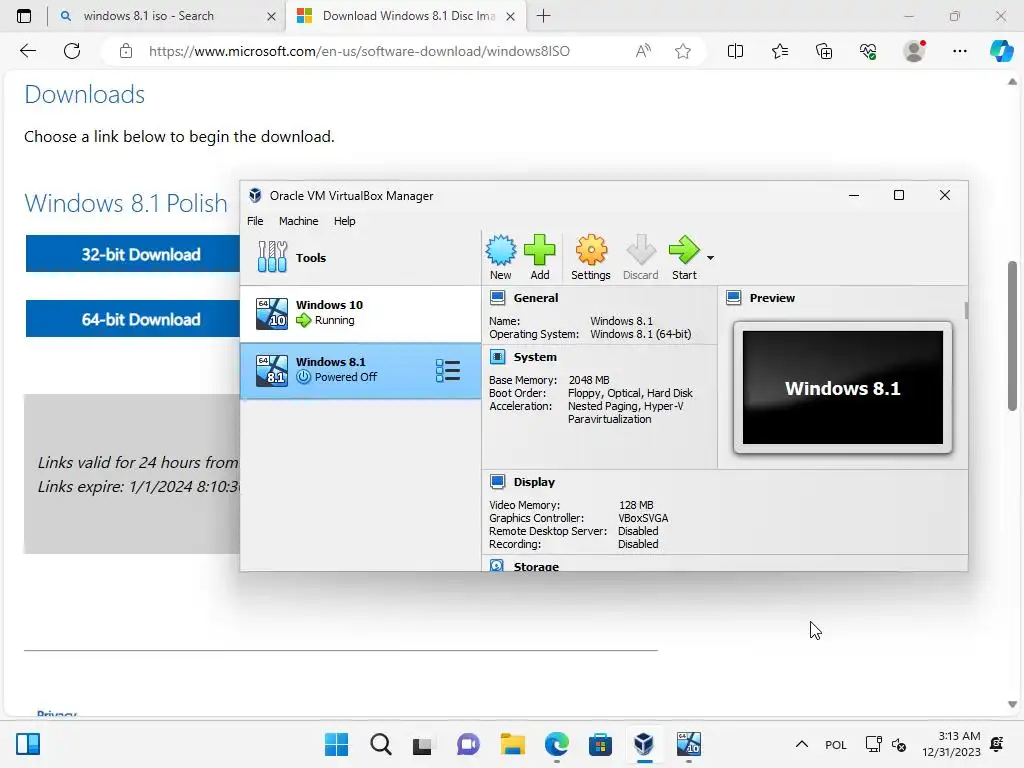The width and height of the screenshot is (1024, 768).
Task: Open Collections icon in Edge
Action: (x=824, y=51)
